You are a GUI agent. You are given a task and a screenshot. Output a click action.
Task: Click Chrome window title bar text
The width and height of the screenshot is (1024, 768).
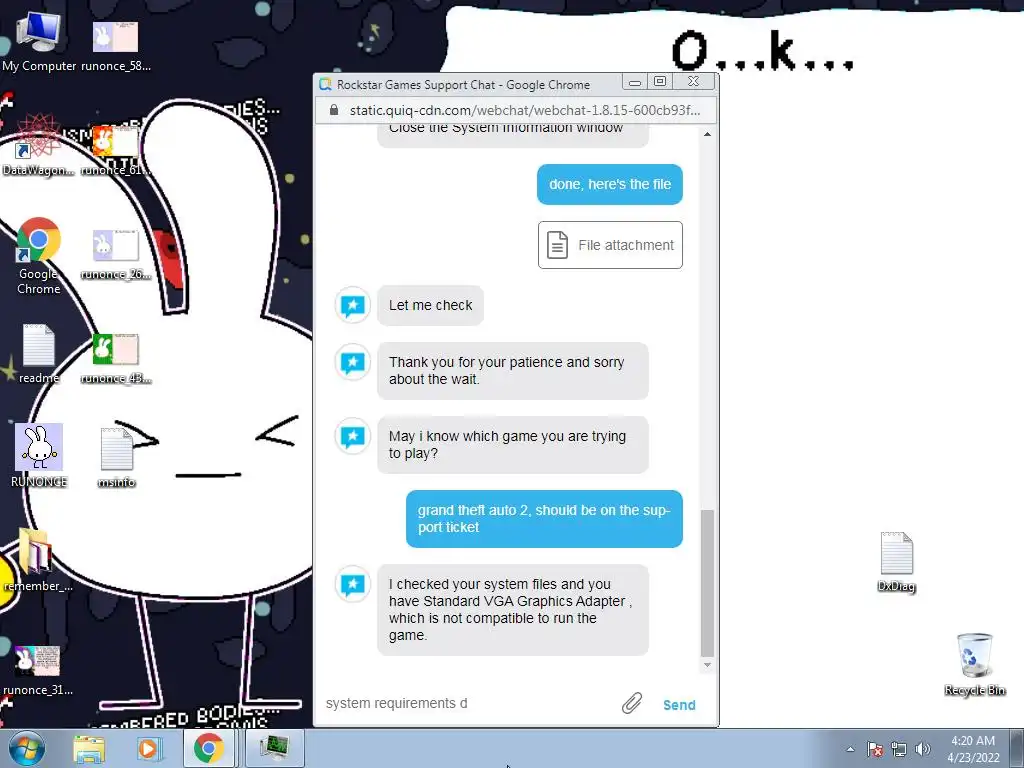[x=463, y=84]
